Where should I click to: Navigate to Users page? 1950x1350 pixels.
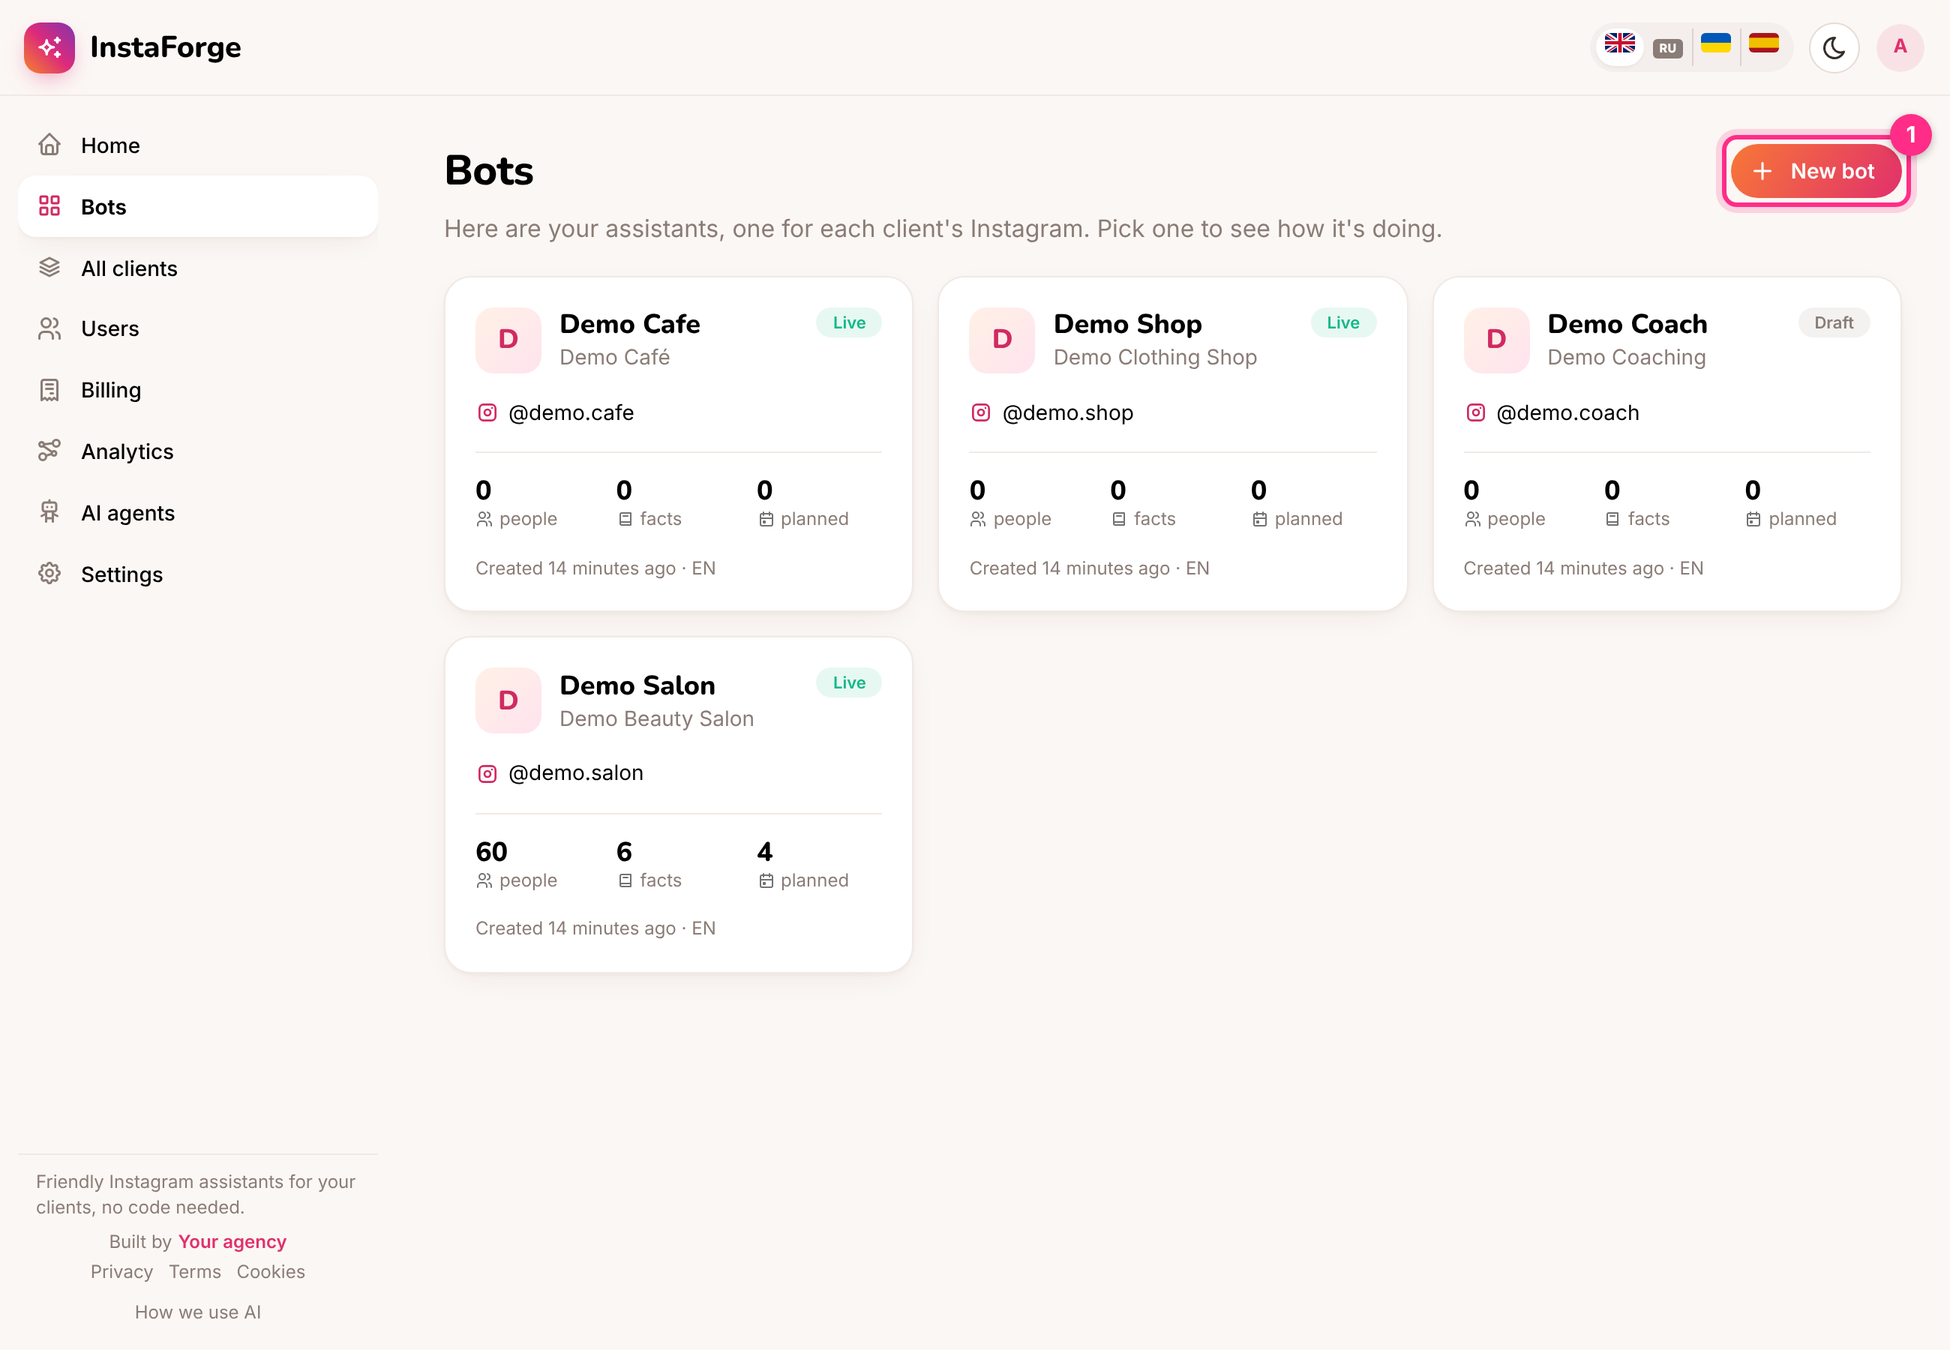click(198, 329)
